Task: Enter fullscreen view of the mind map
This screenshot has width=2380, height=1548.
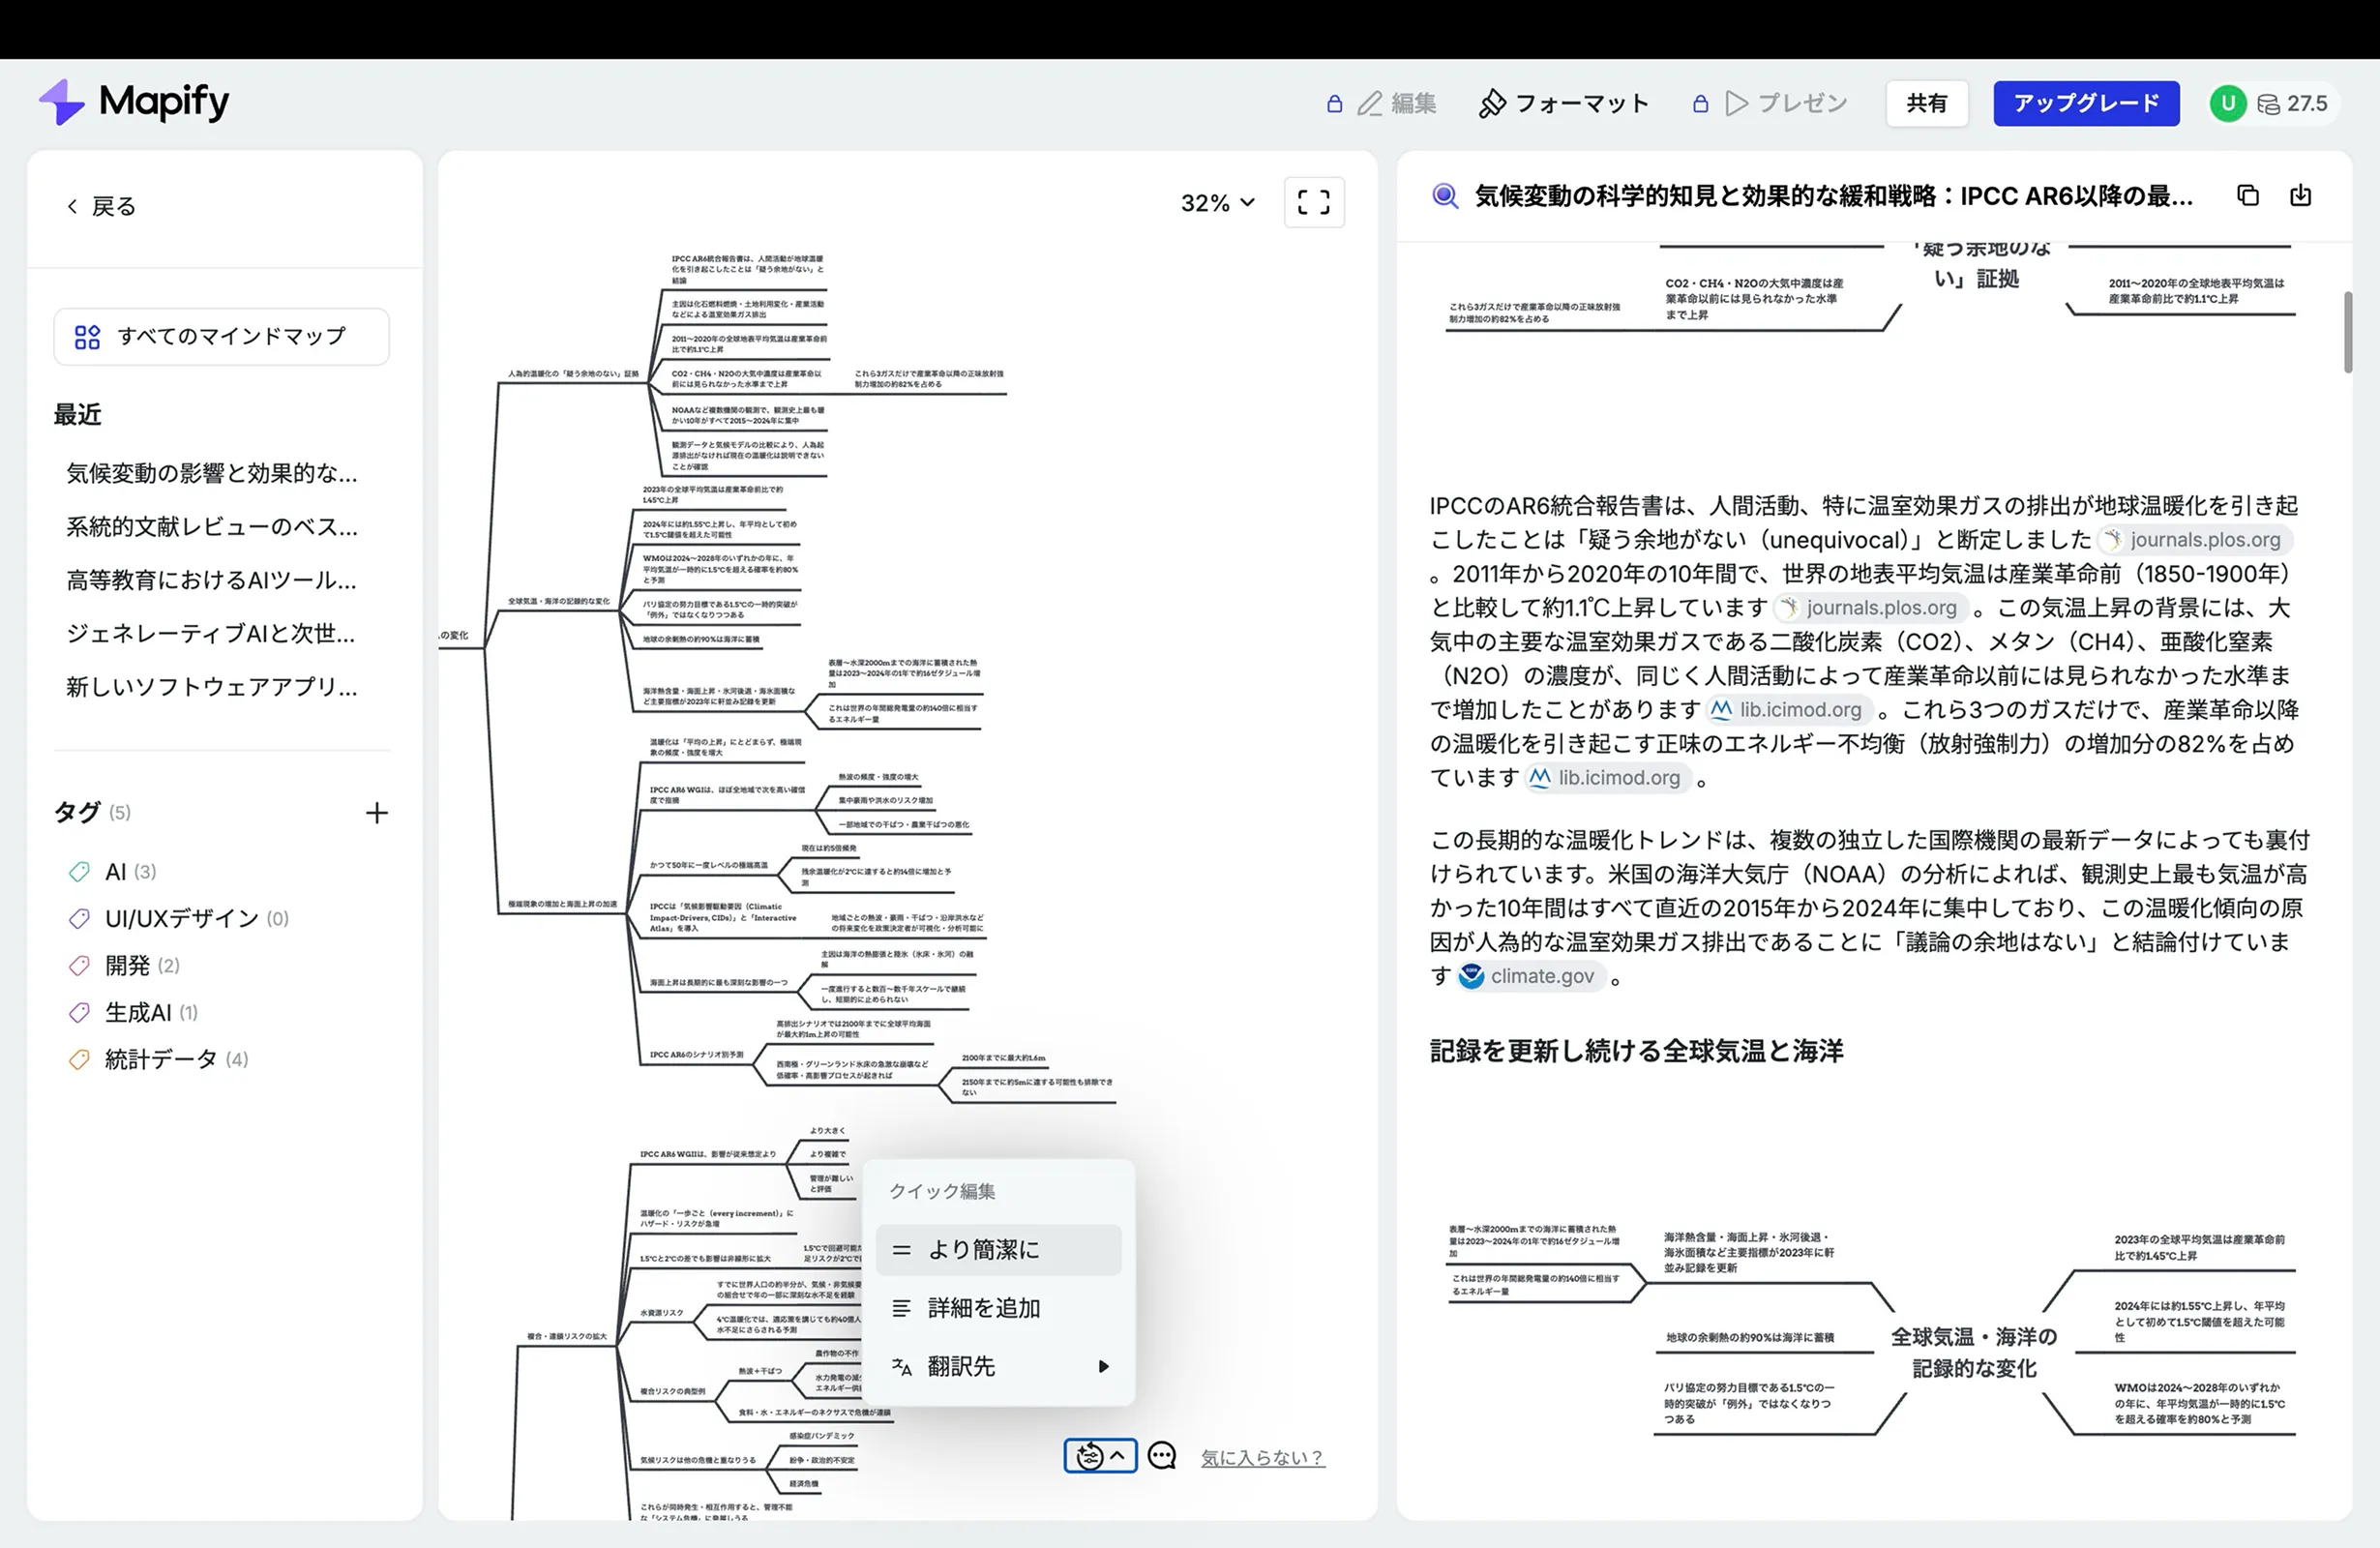Action: 1313,202
